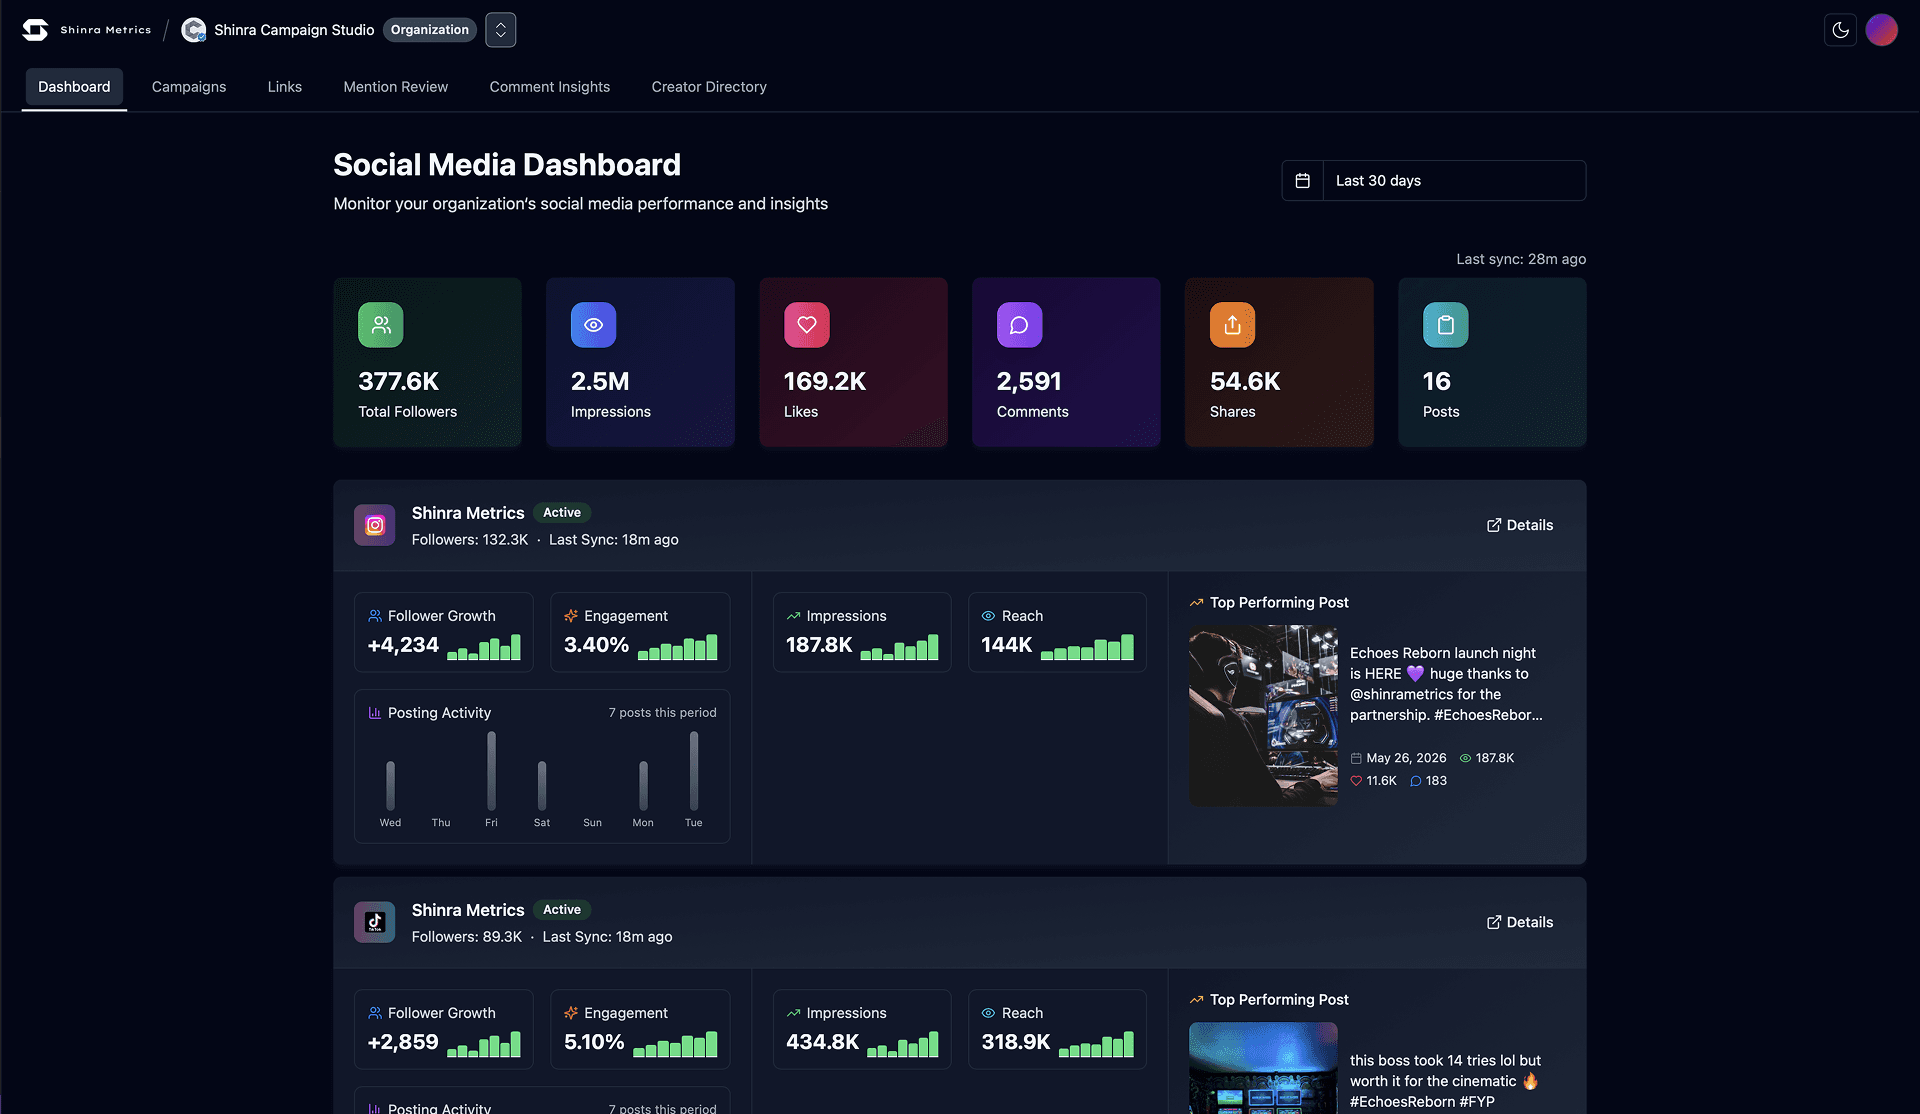Viewport: 1920px width, 1114px height.
Task: Click the TikTok Follower Growth +2,859 card
Action: click(444, 1029)
